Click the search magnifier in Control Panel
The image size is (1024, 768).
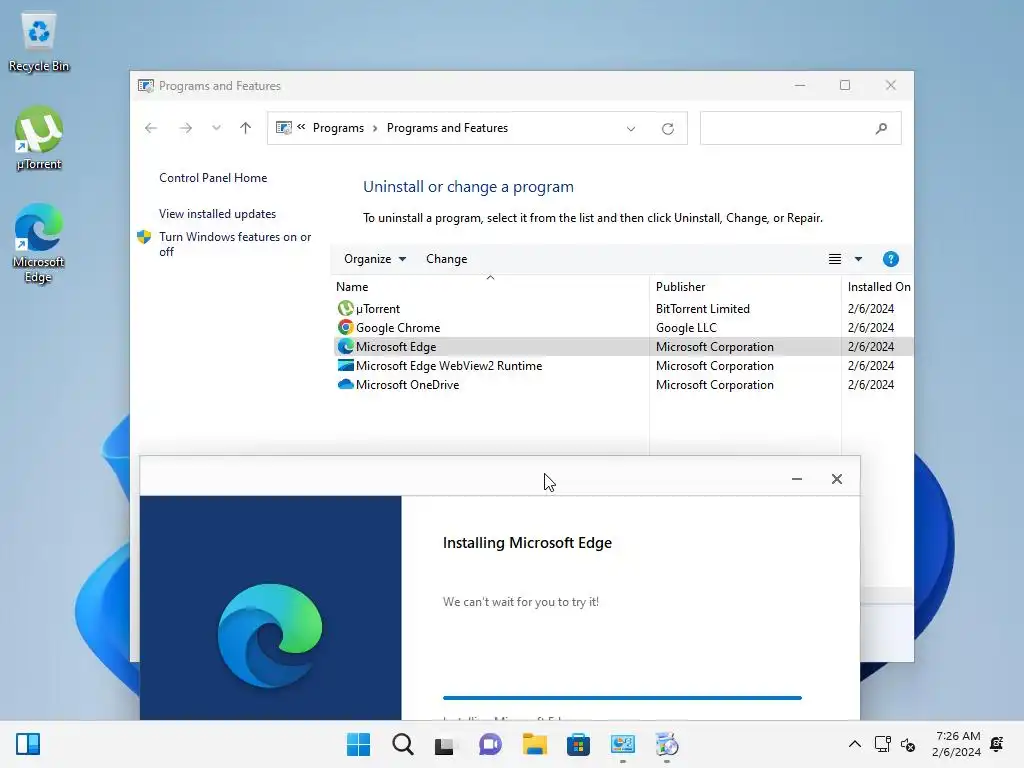[x=881, y=129]
